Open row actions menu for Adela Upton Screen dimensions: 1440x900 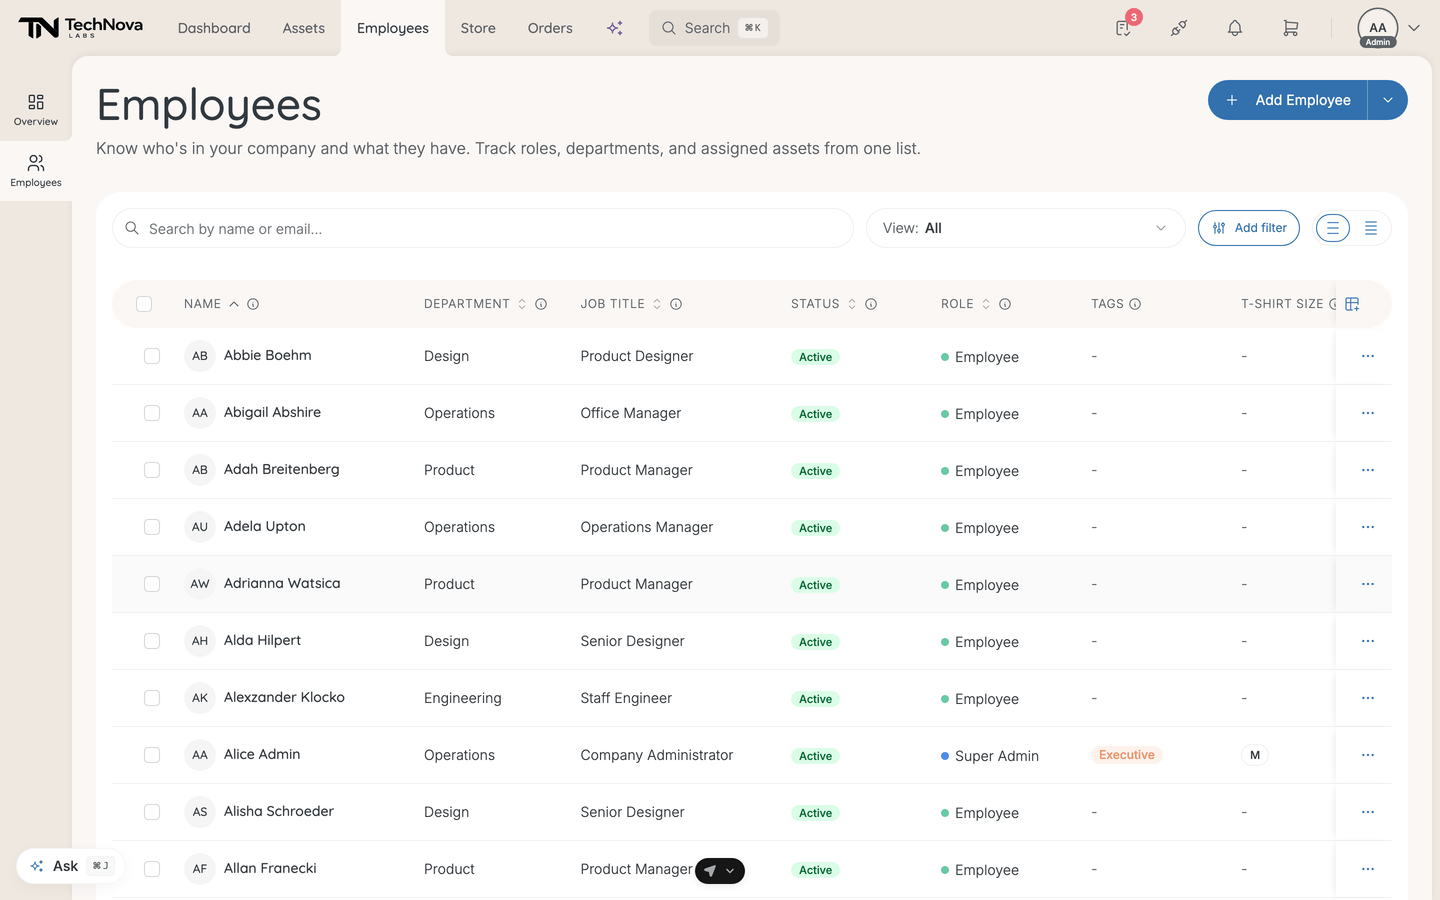(1368, 527)
